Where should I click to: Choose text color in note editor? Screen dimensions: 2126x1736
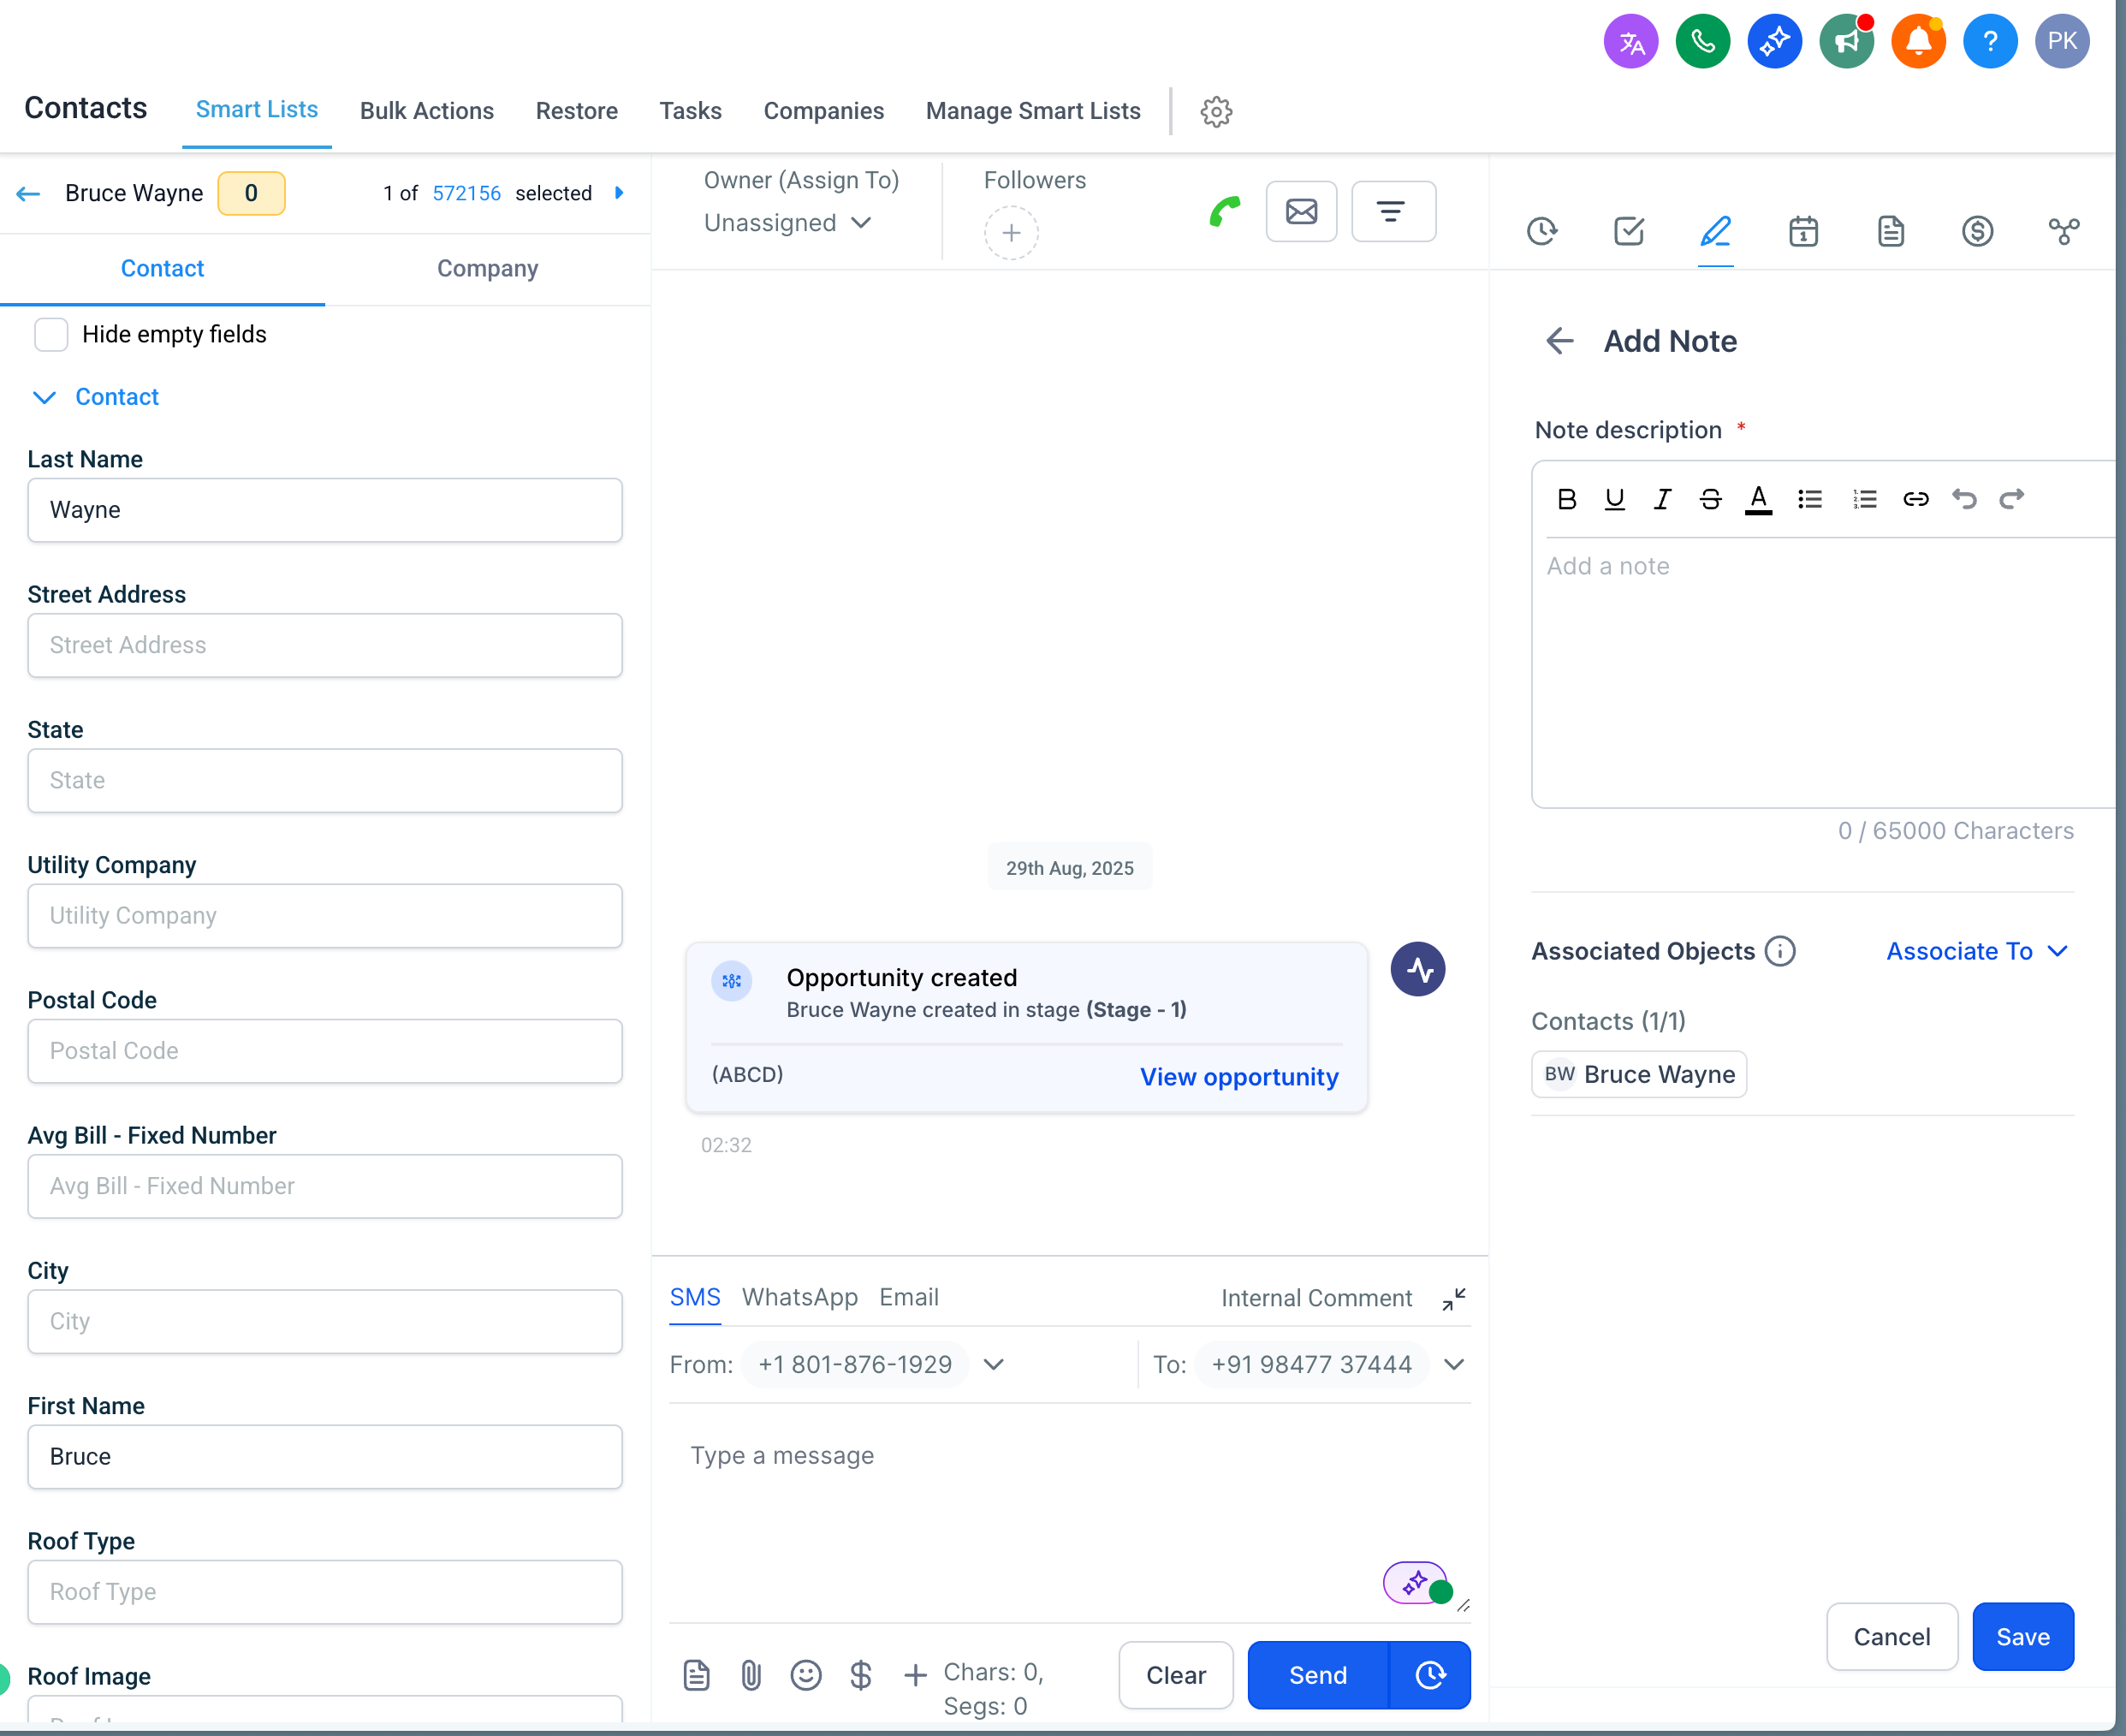(x=1758, y=499)
